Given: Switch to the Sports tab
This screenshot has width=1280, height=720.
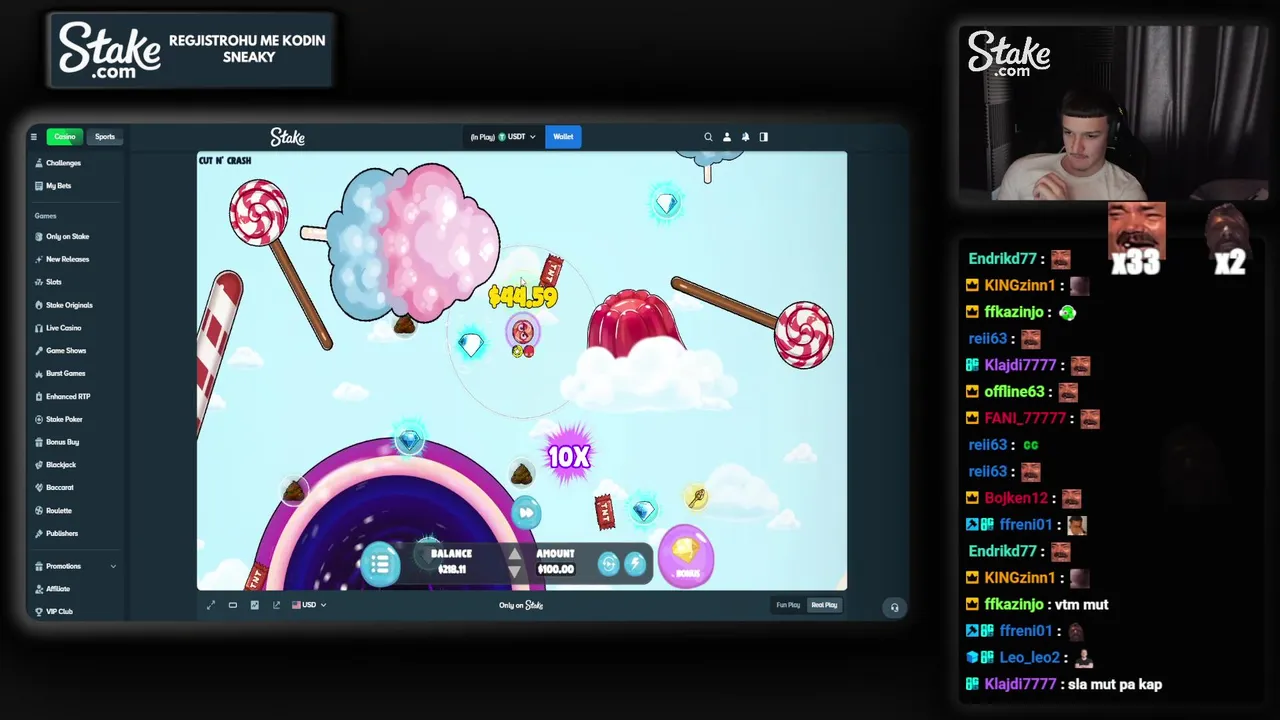Looking at the screenshot, I should (105, 137).
